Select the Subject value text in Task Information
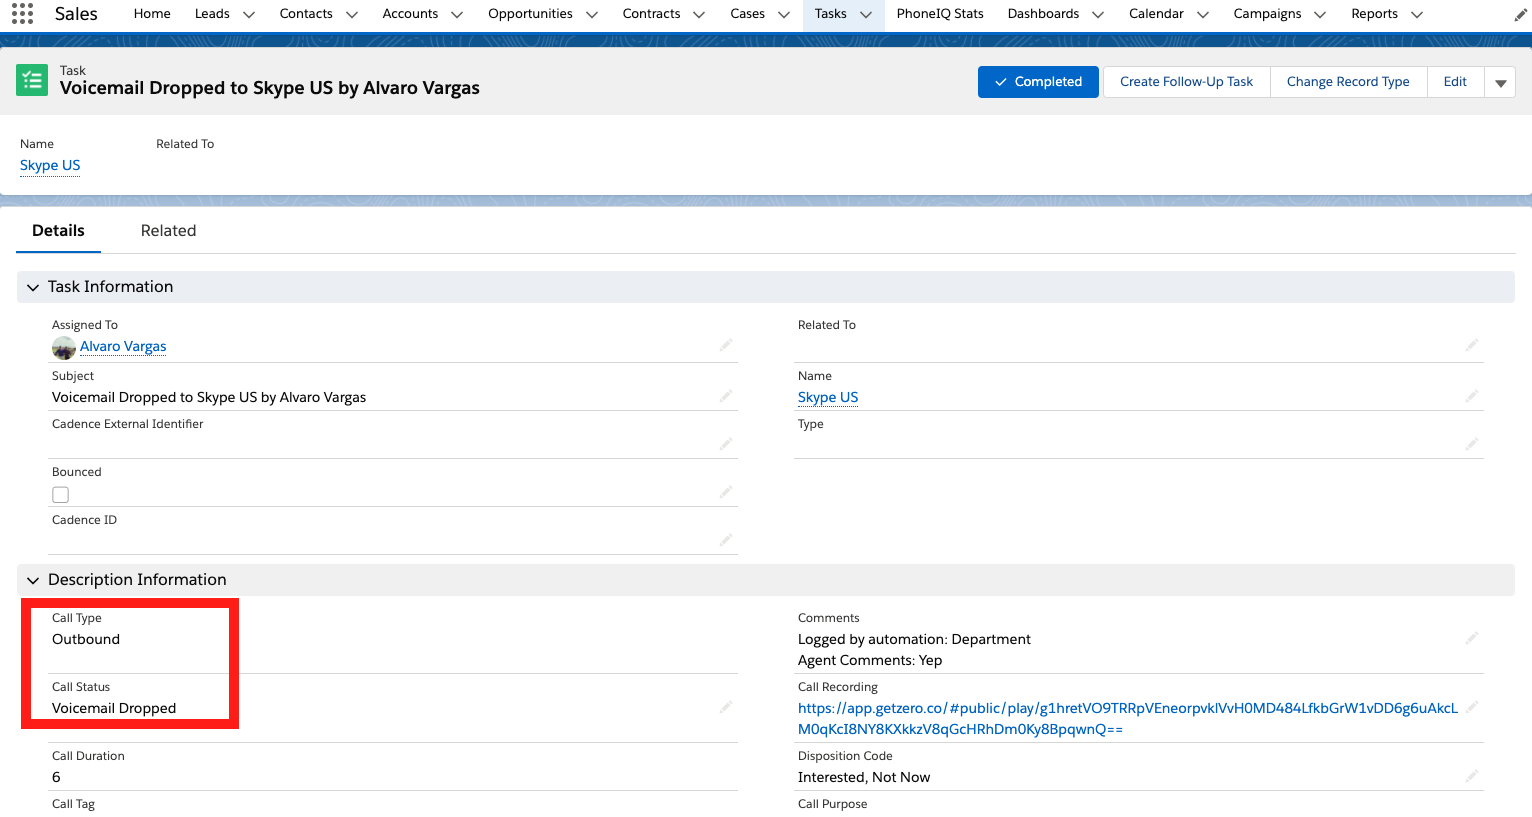 click(209, 398)
